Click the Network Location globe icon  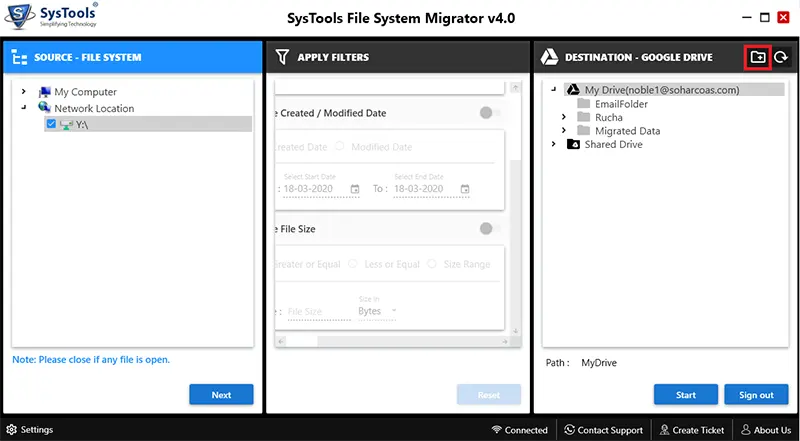[x=45, y=108]
